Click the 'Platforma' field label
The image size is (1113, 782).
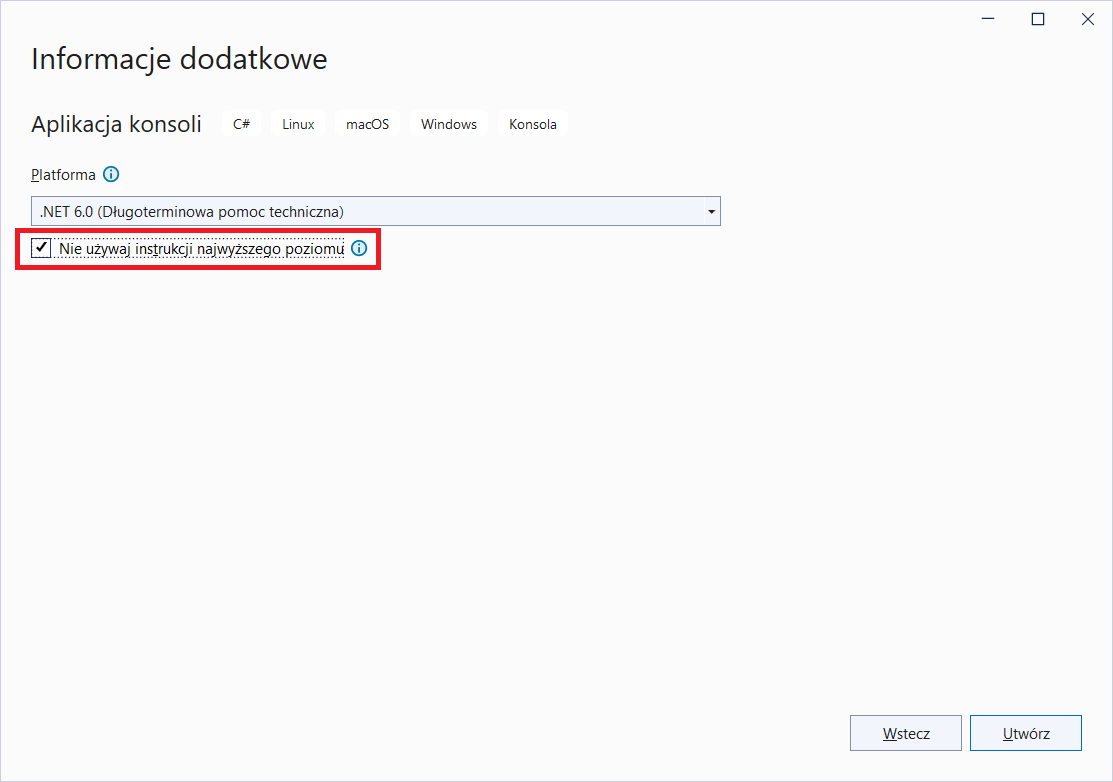click(x=64, y=174)
